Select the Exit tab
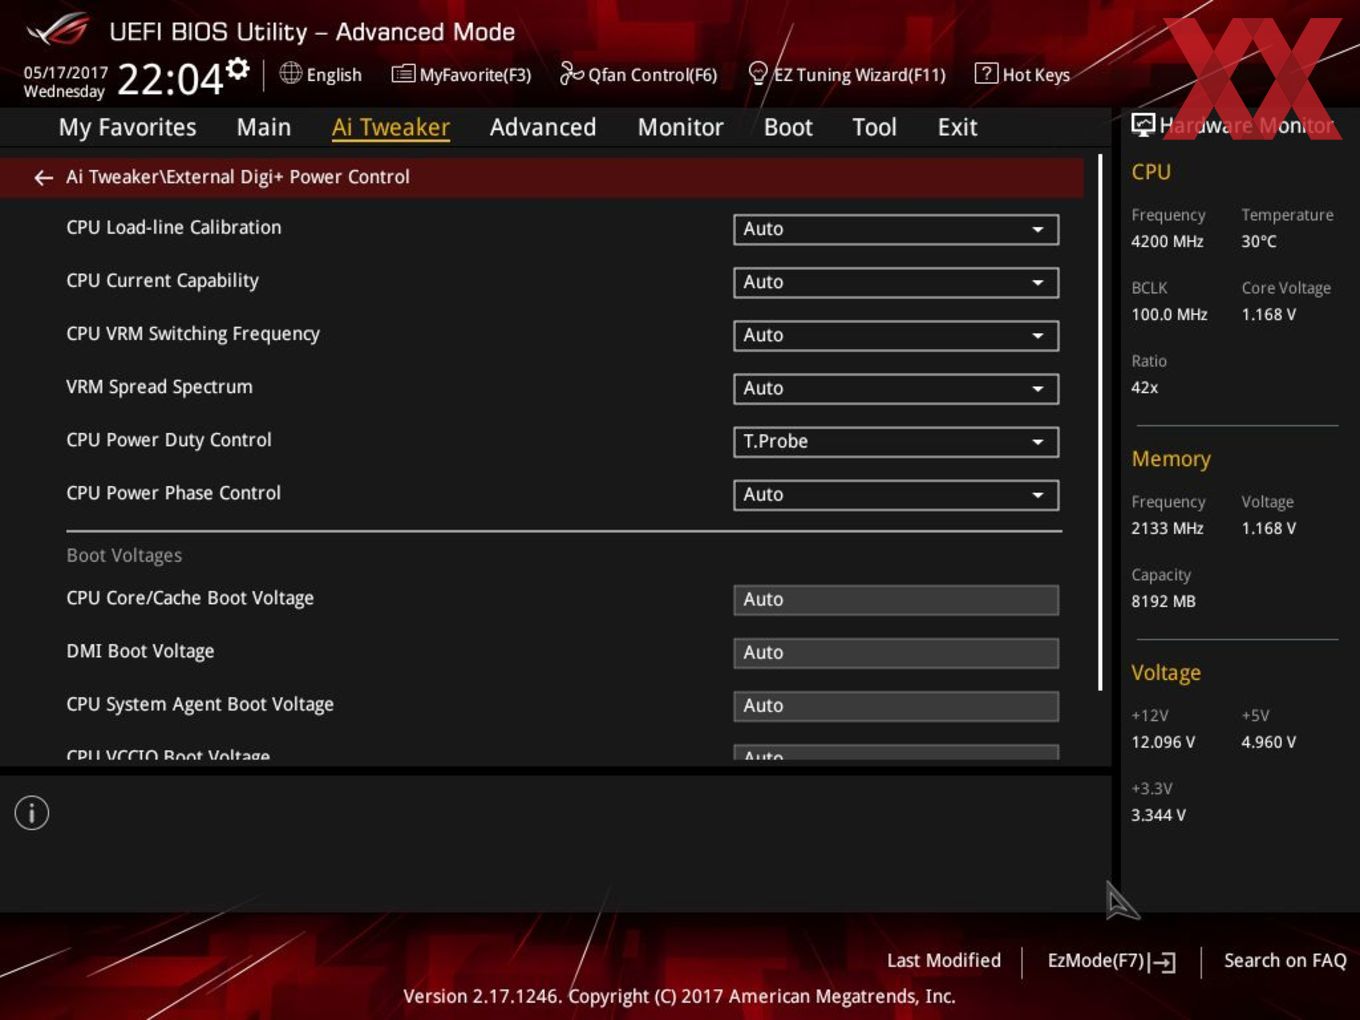This screenshot has height=1020, width=1360. point(957,127)
